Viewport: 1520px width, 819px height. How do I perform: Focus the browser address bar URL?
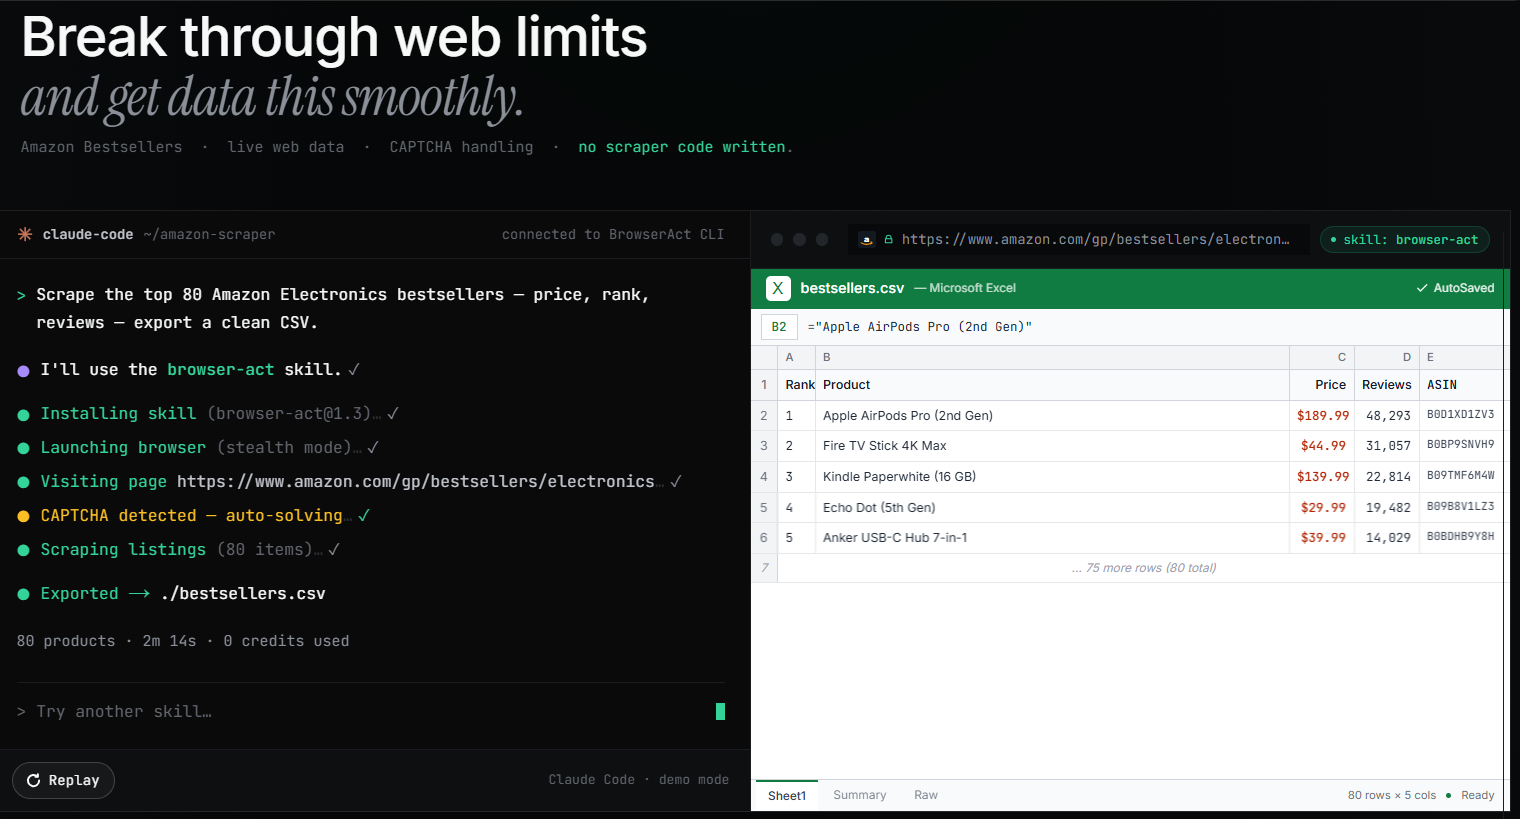[x=1095, y=240]
